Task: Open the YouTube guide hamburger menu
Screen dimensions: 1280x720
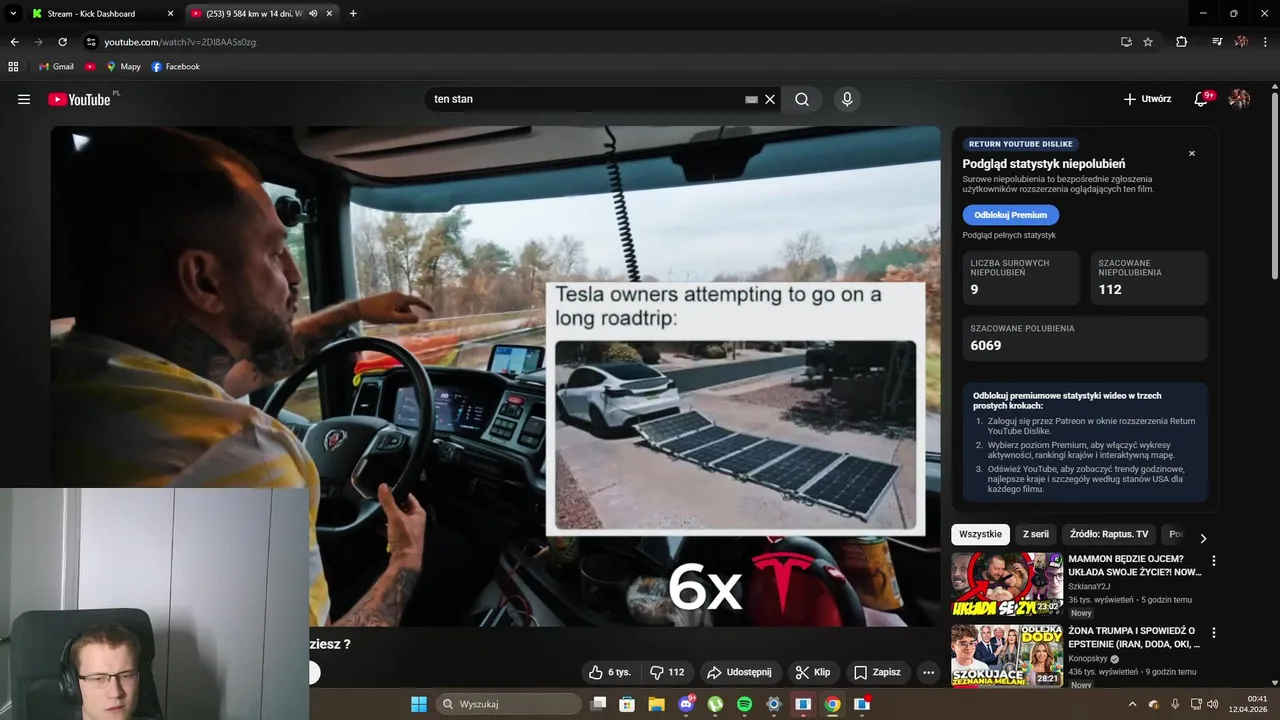Action: coord(24,99)
